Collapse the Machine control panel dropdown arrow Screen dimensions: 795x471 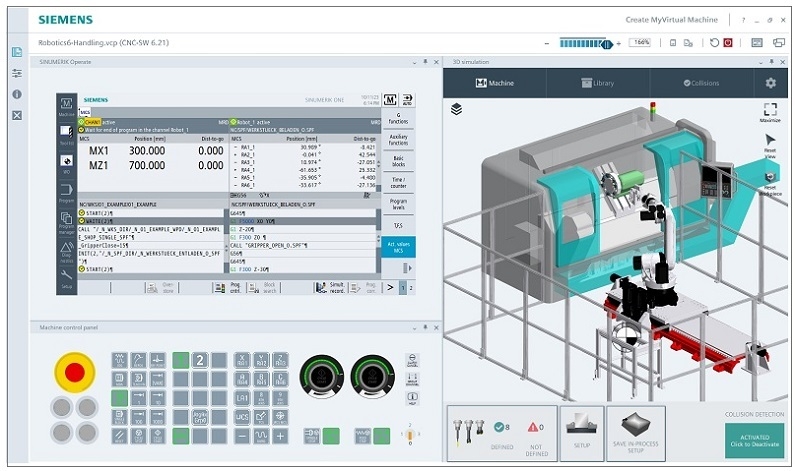(415, 328)
